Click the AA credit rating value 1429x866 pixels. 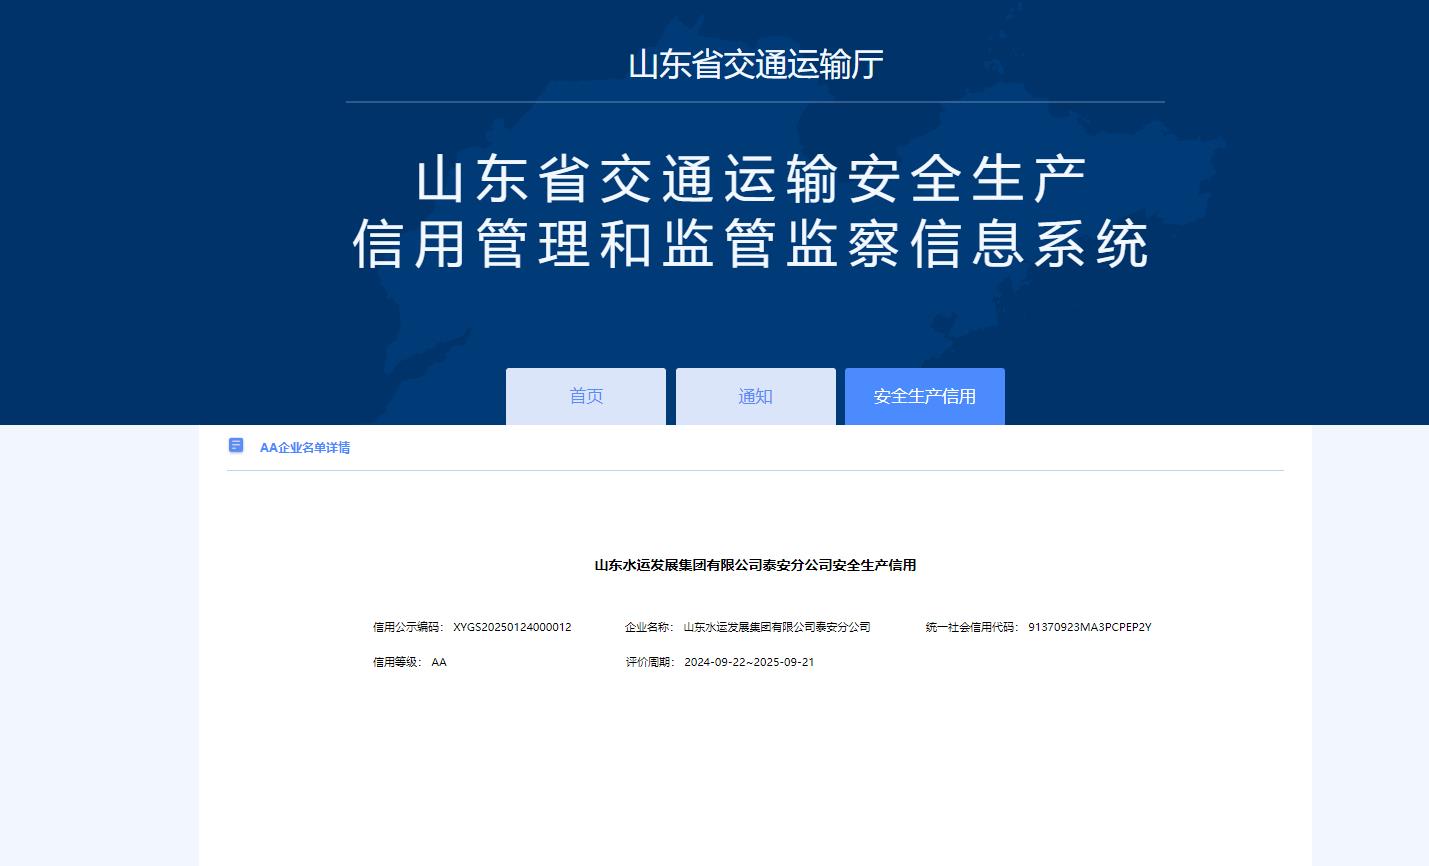tap(439, 662)
